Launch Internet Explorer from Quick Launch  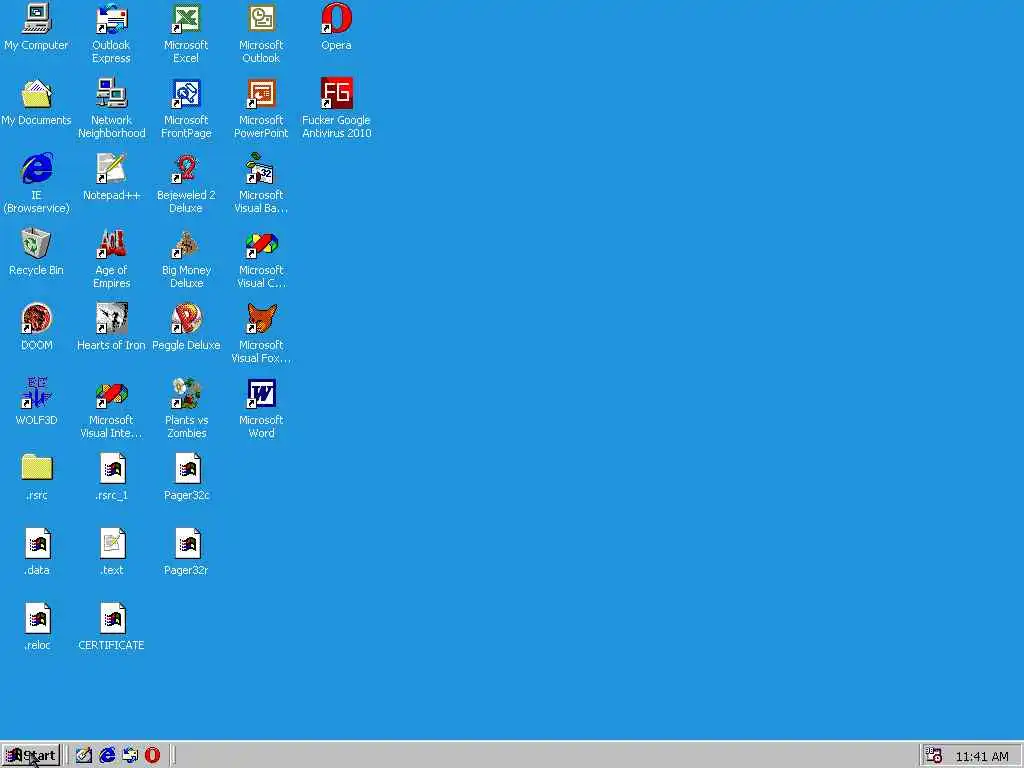tap(107, 756)
